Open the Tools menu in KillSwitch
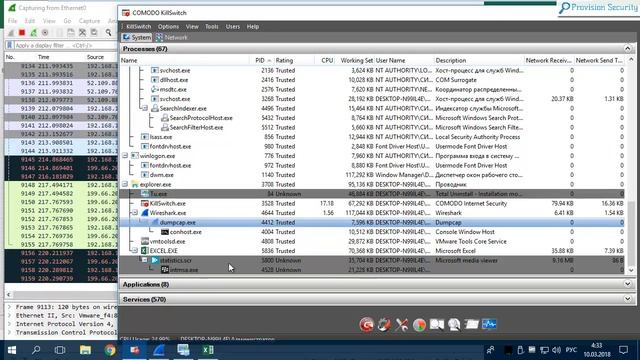Viewport: 640px width, 360px height. (x=211, y=27)
